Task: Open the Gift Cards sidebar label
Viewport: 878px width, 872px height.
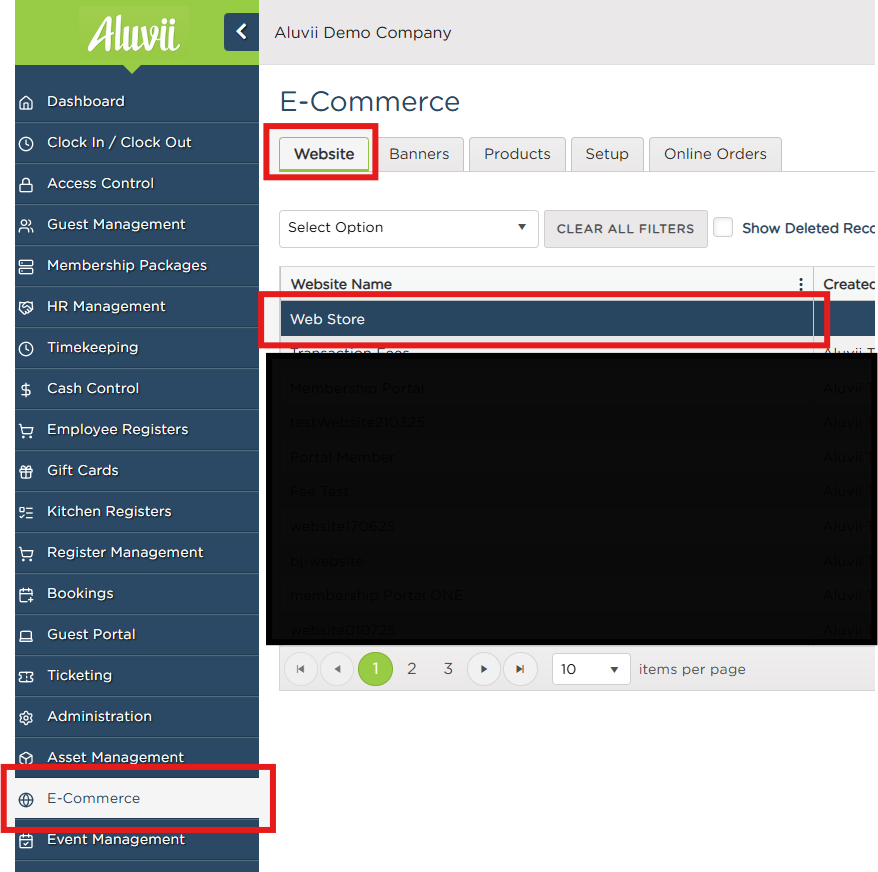Action: 82,470
